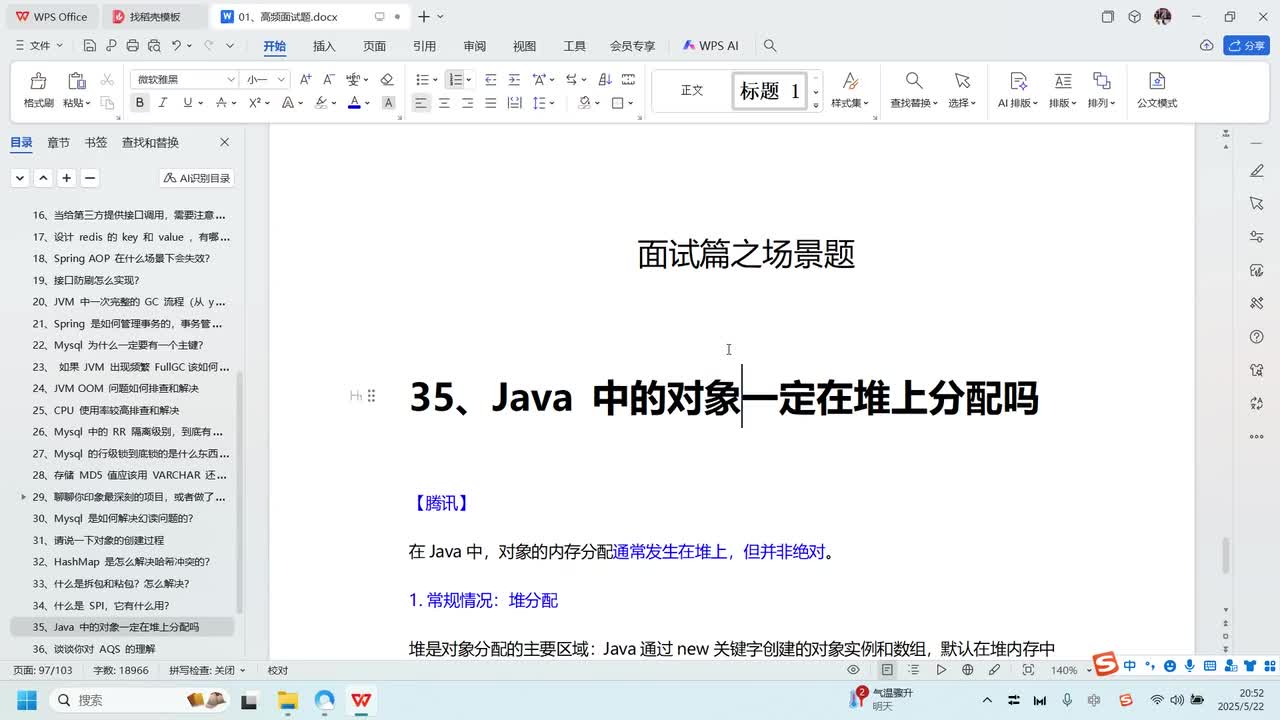Click the text highlight color button

(x=321, y=103)
